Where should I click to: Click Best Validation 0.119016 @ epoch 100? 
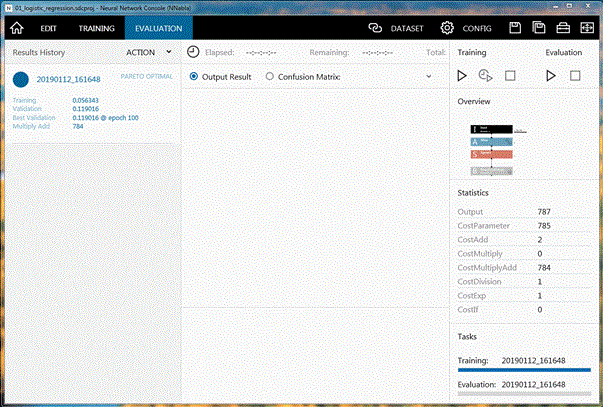(x=105, y=118)
